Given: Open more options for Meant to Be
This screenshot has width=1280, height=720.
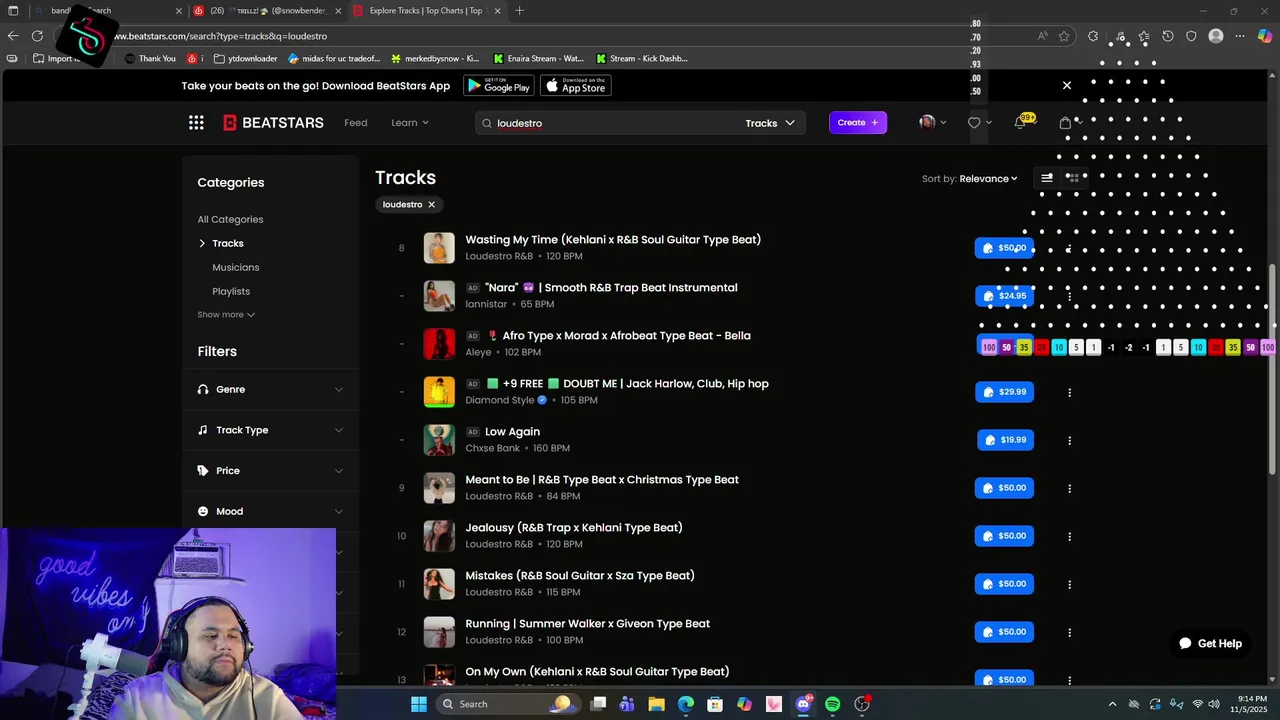Looking at the screenshot, I should [x=1069, y=488].
